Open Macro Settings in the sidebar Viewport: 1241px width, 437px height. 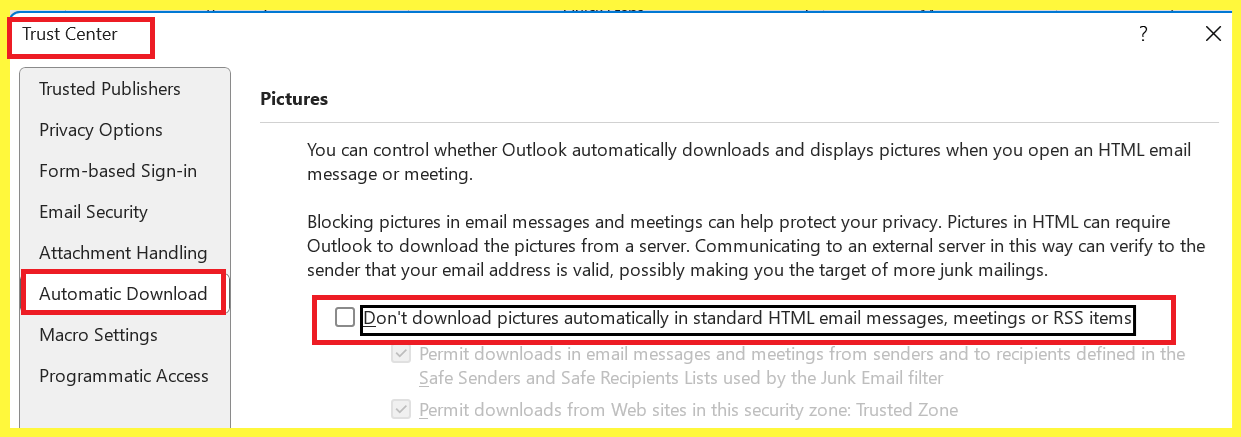point(98,335)
